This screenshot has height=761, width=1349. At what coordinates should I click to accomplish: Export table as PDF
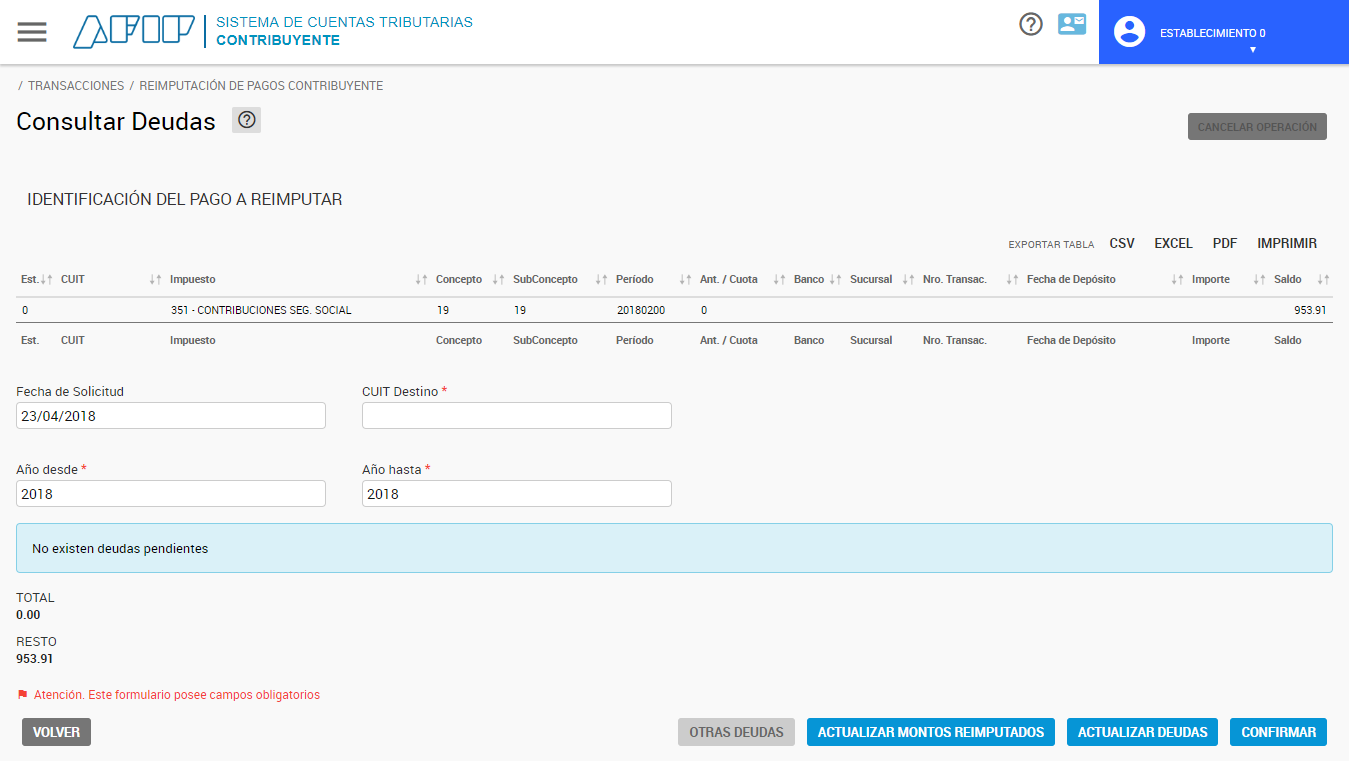point(1225,243)
